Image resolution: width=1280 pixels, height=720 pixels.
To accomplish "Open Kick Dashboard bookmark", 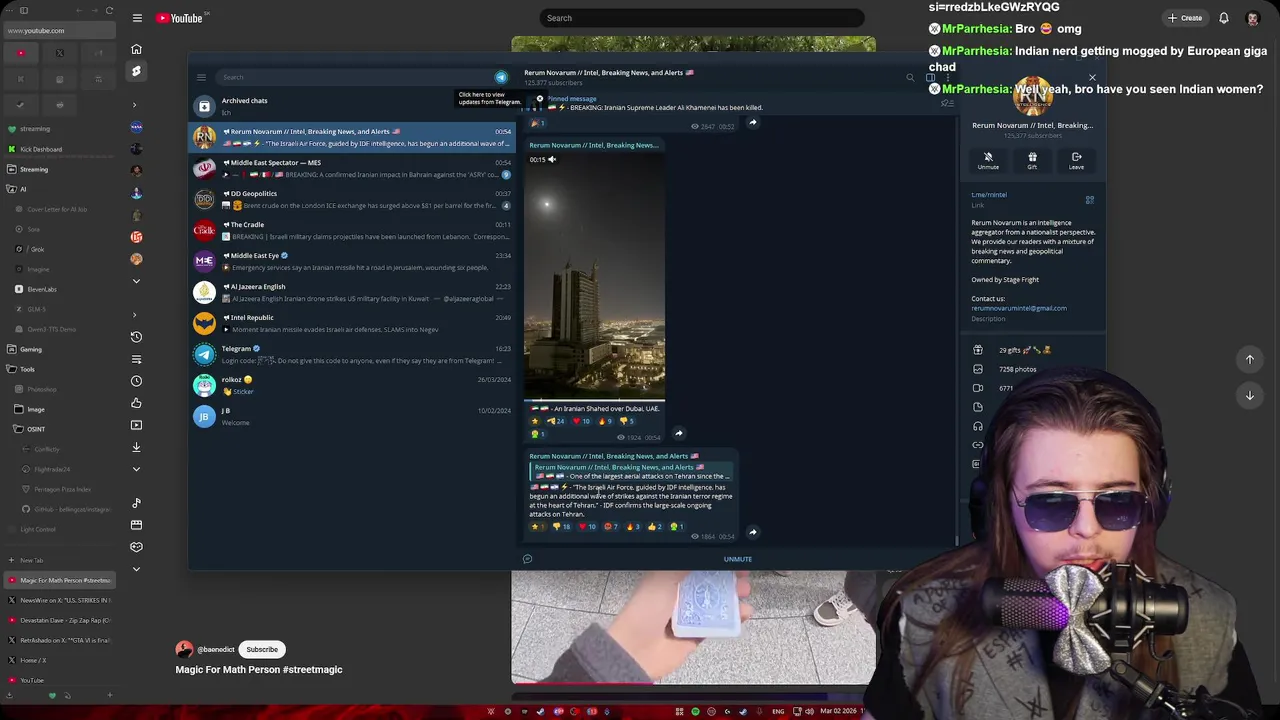I will [x=58, y=149].
